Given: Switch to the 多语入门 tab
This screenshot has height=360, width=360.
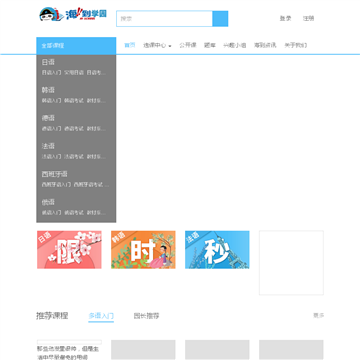Looking at the screenshot, I should [101, 316].
